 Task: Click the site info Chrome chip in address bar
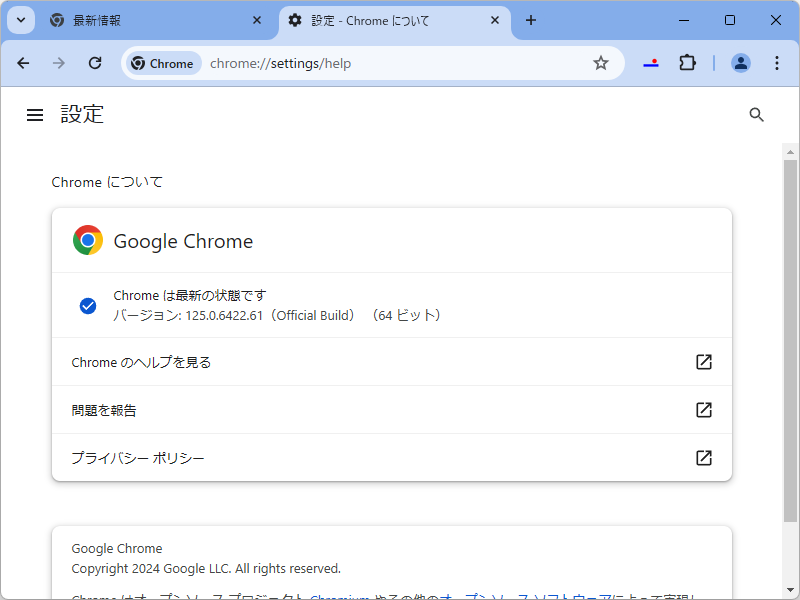coord(162,62)
